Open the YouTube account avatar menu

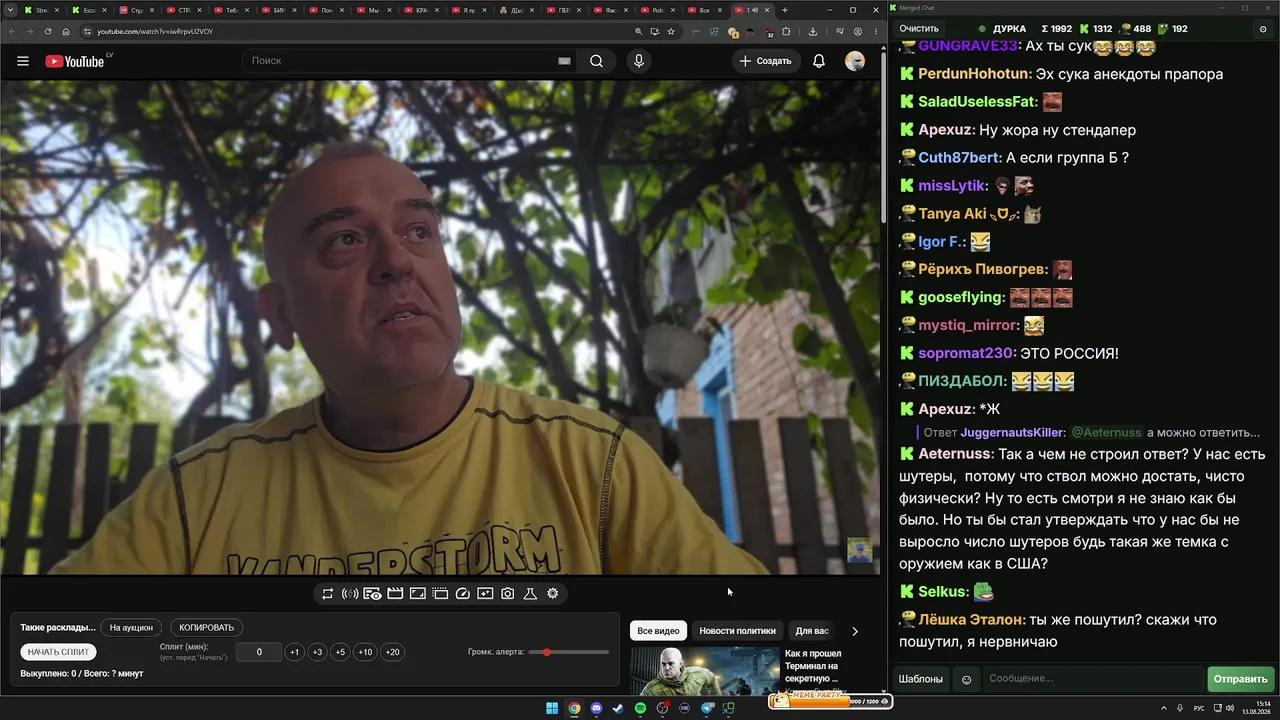pos(855,61)
